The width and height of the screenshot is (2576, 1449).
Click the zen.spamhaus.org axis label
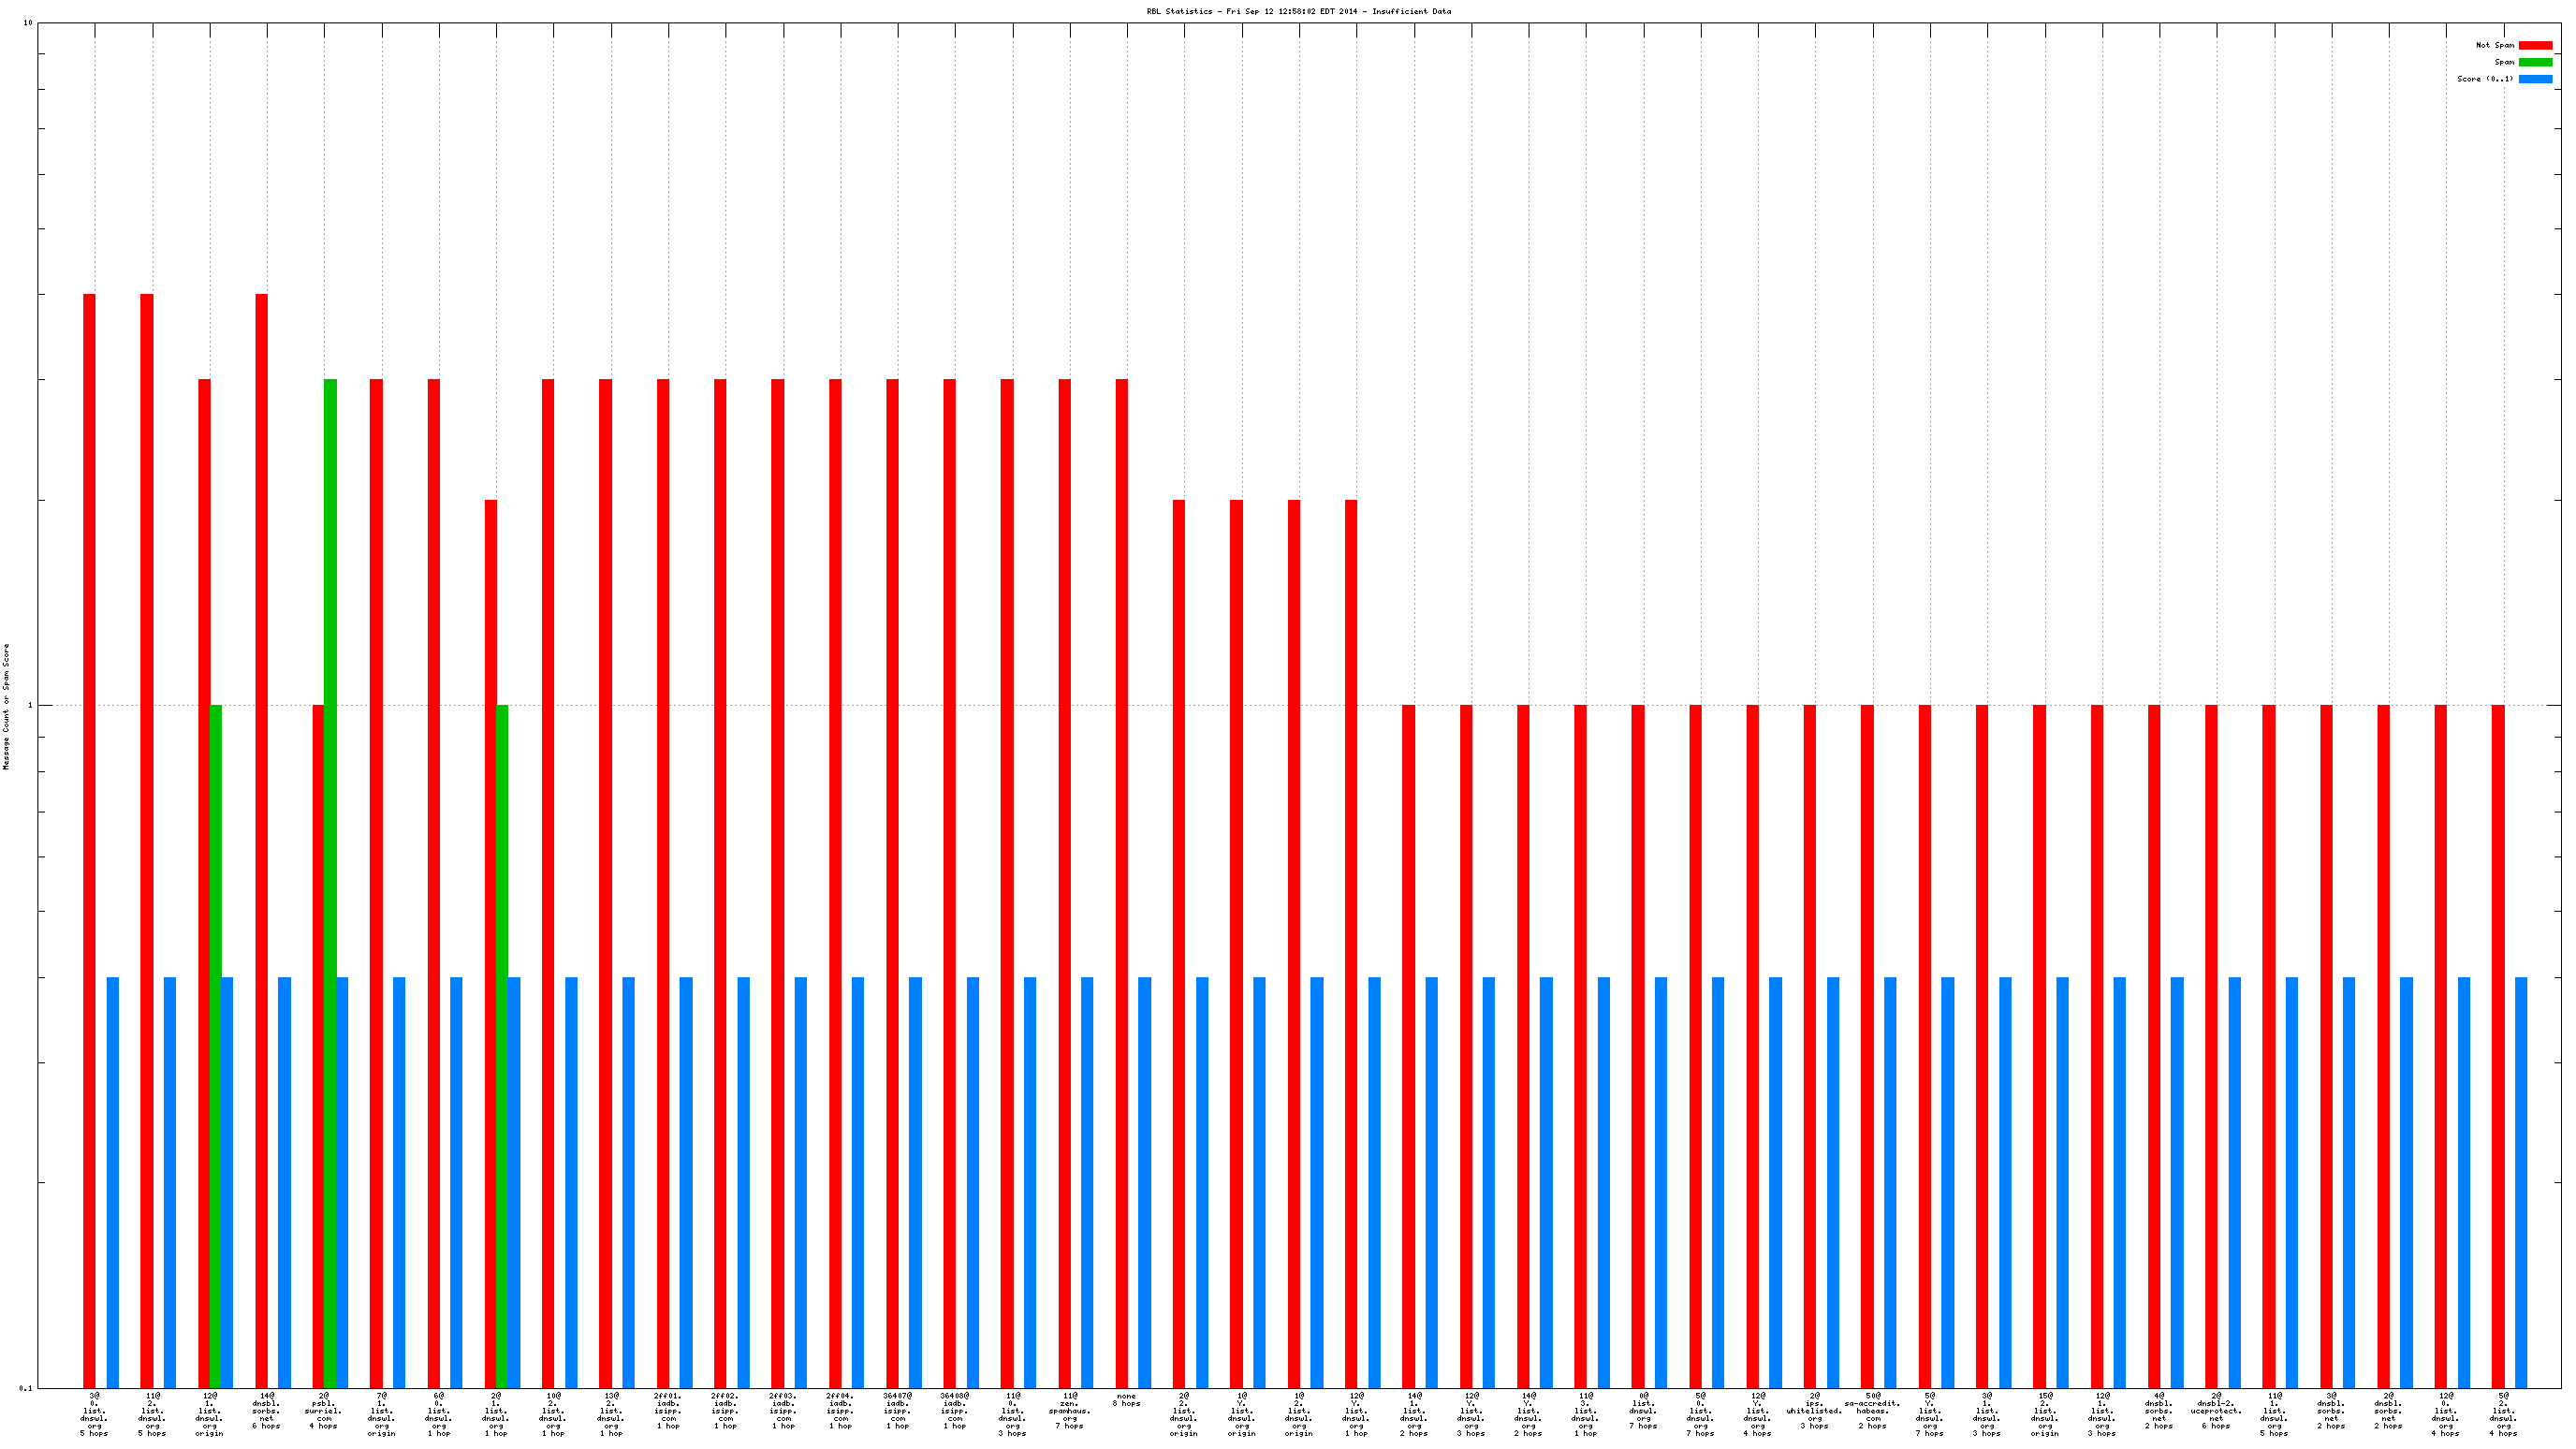click(1069, 1410)
